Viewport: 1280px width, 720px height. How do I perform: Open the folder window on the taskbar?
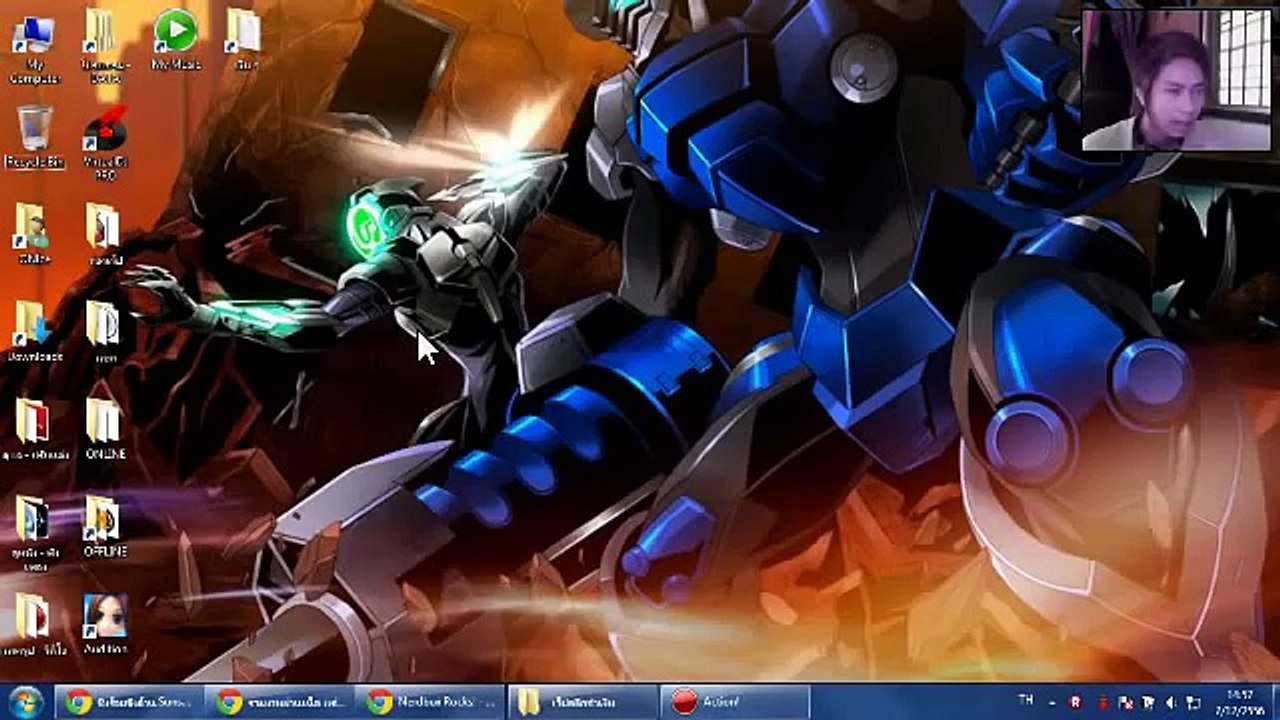(582, 702)
